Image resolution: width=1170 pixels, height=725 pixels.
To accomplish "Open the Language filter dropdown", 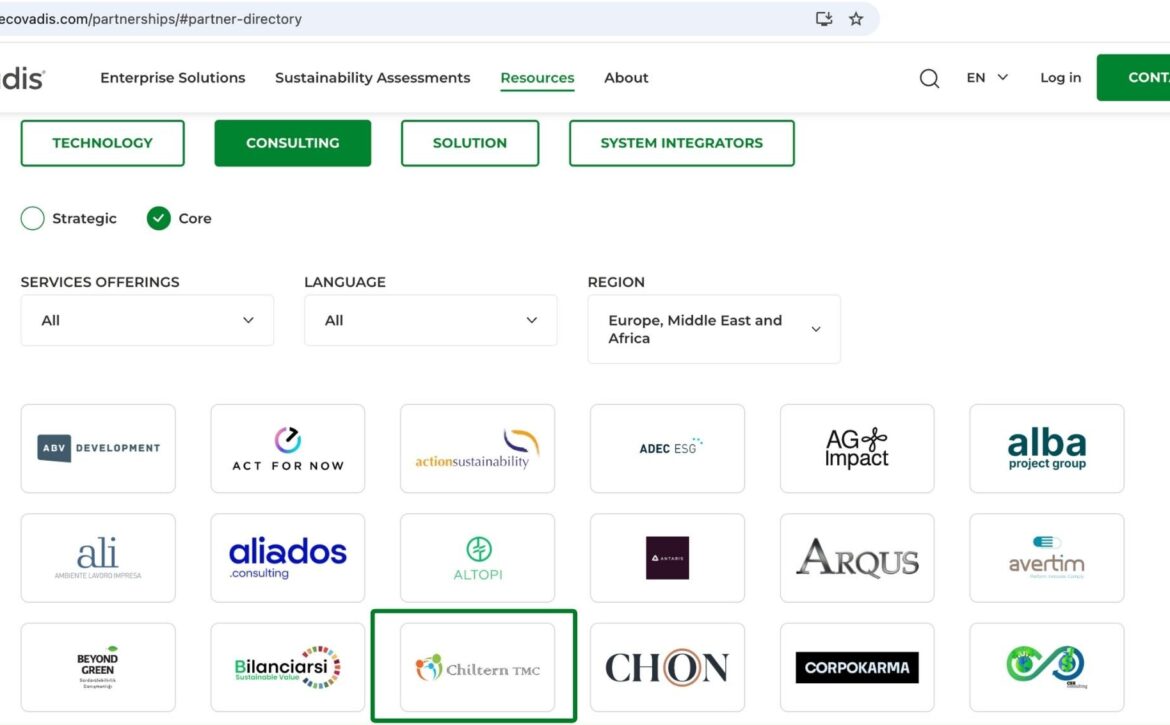I will pos(430,320).
